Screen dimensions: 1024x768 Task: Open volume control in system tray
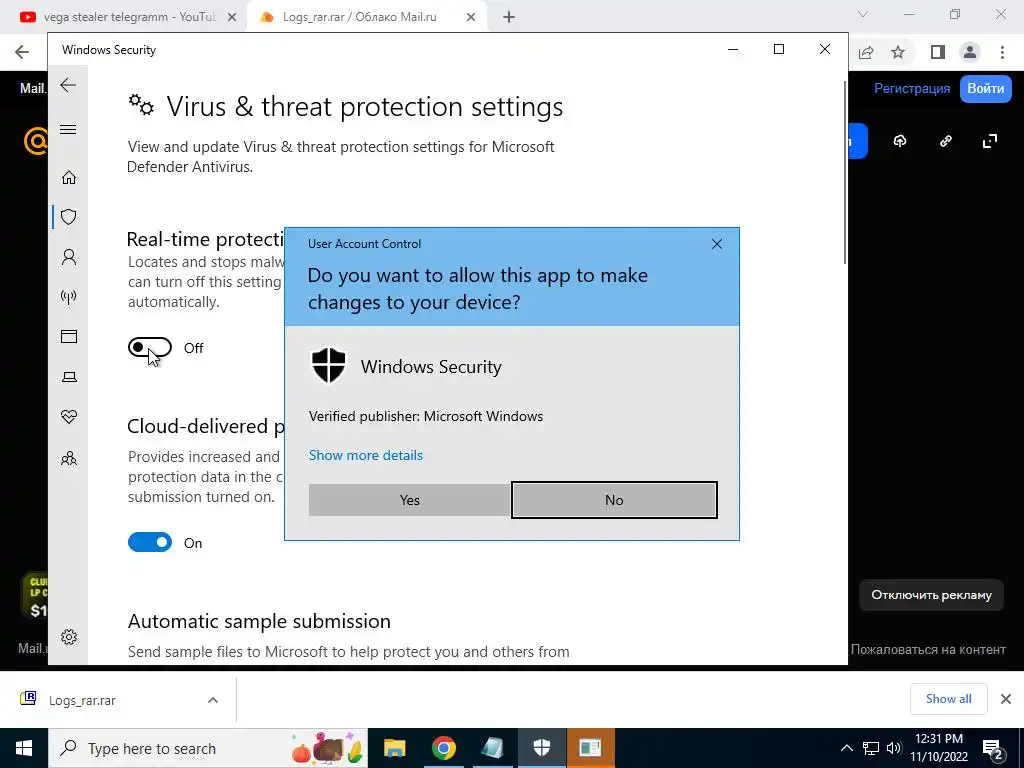coord(894,748)
